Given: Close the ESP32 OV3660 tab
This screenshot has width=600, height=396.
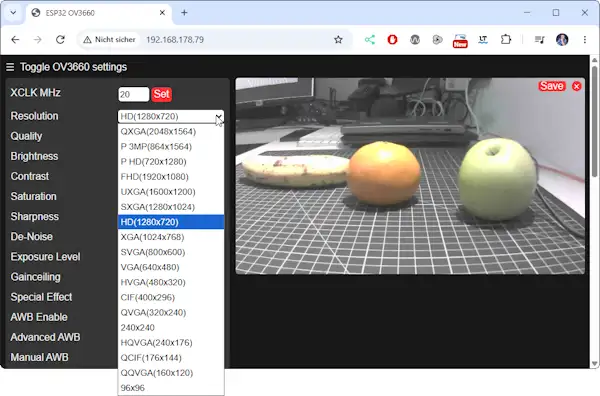Looking at the screenshot, I should [162, 13].
